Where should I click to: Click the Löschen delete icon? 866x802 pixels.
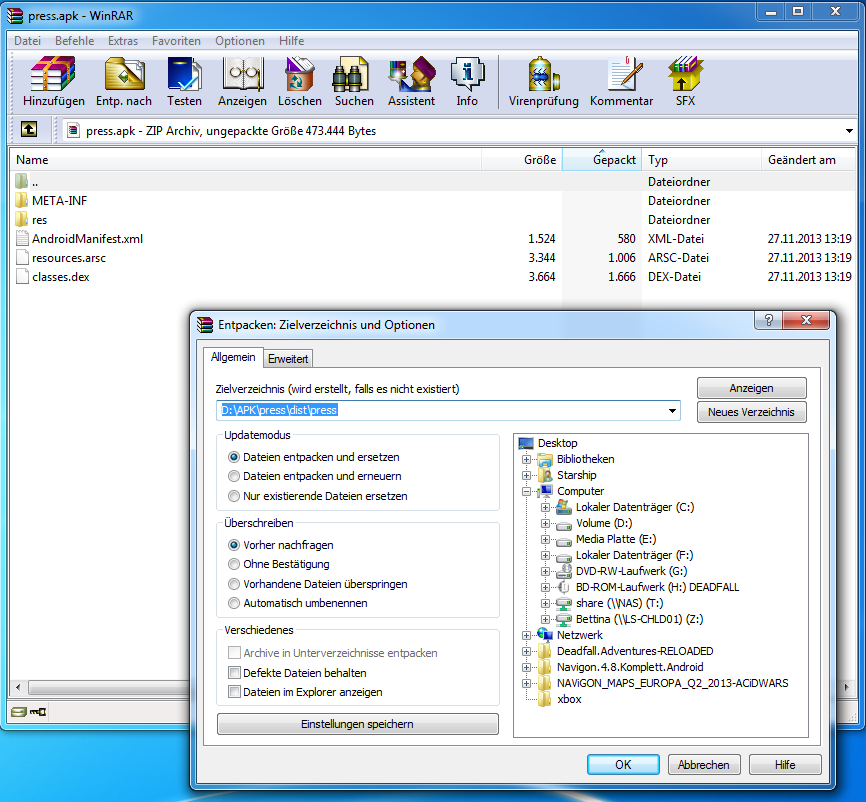pyautogui.click(x=299, y=76)
